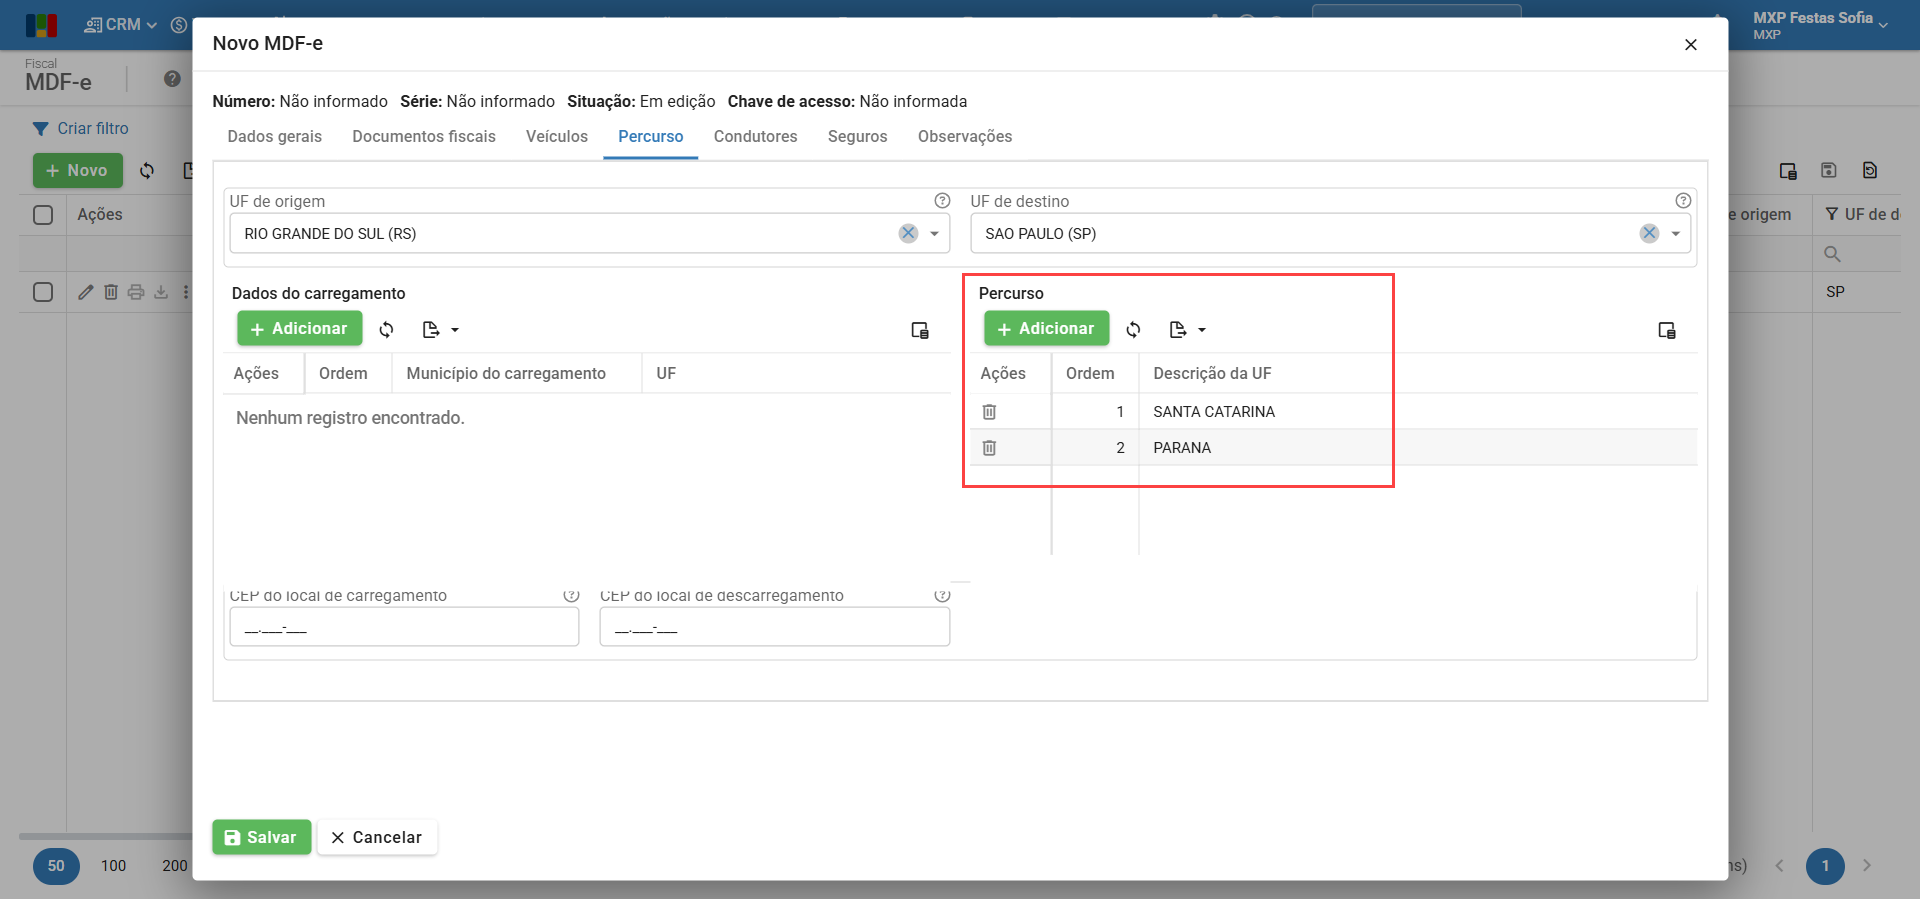The width and height of the screenshot is (1920, 899).
Task: Set page size to 100
Action: pos(114,866)
